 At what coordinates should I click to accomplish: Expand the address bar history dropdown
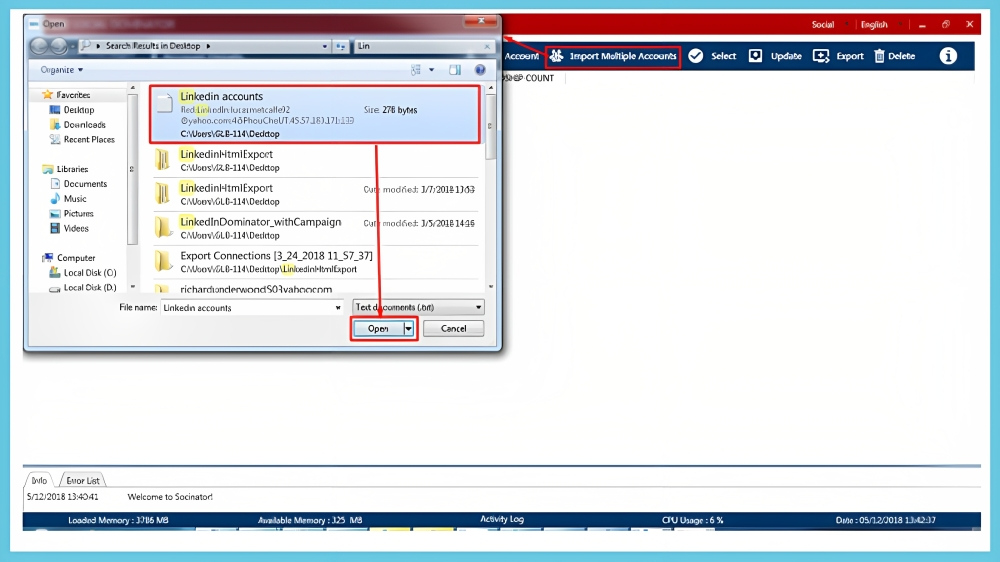(325, 46)
